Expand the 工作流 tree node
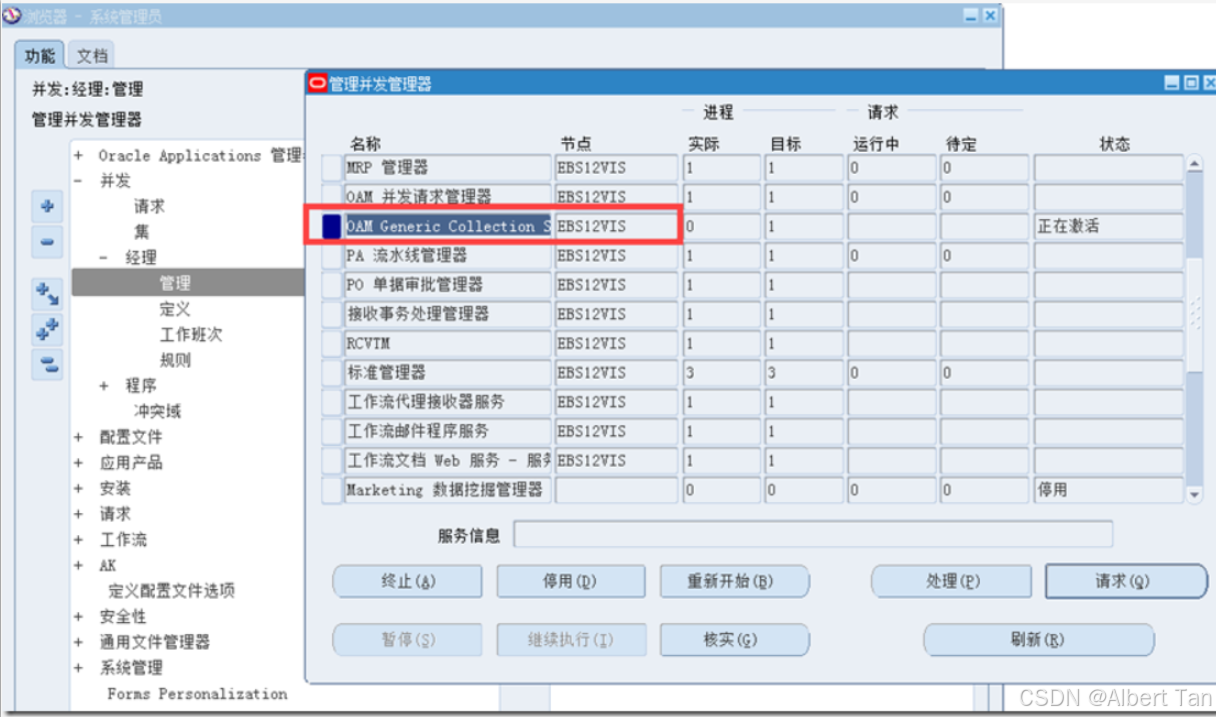The height and width of the screenshot is (717, 1216). point(78,540)
